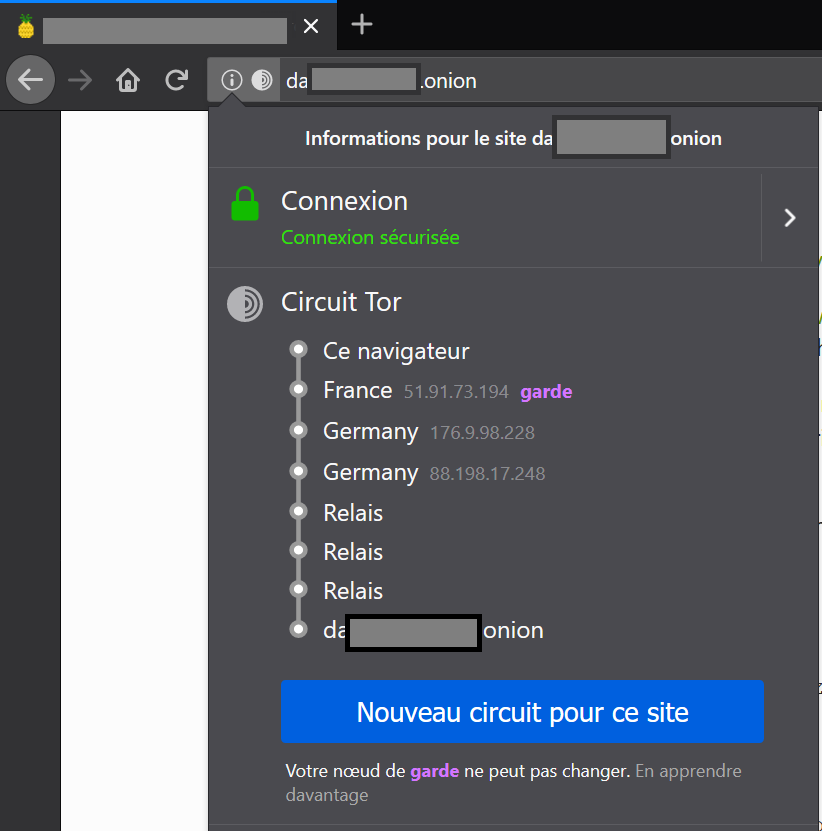Click the green padlock icon

pyautogui.click(x=245, y=204)
